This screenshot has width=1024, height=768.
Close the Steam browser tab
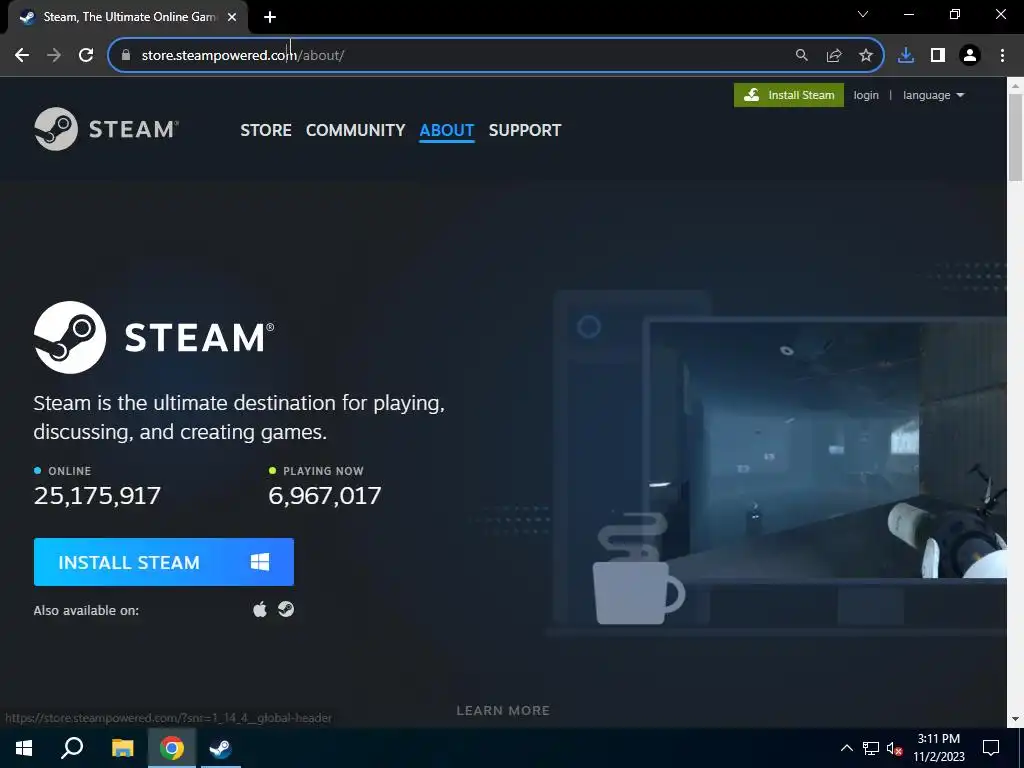pyautogui.click(x=232, y=18)
